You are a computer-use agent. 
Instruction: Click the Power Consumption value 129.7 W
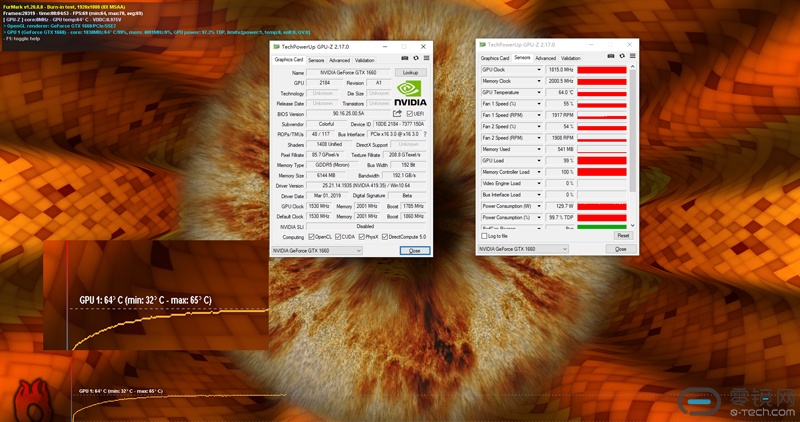coord(560,206)
